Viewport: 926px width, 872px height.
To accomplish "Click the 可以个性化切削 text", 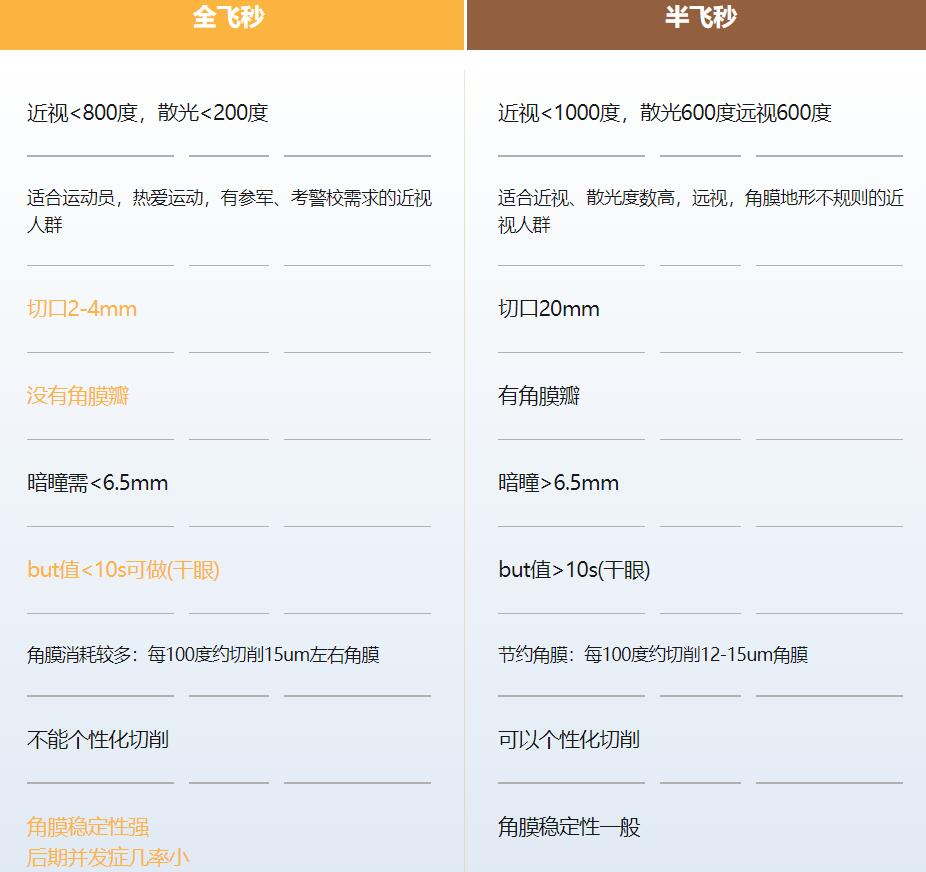I will [x=569, y=740].
